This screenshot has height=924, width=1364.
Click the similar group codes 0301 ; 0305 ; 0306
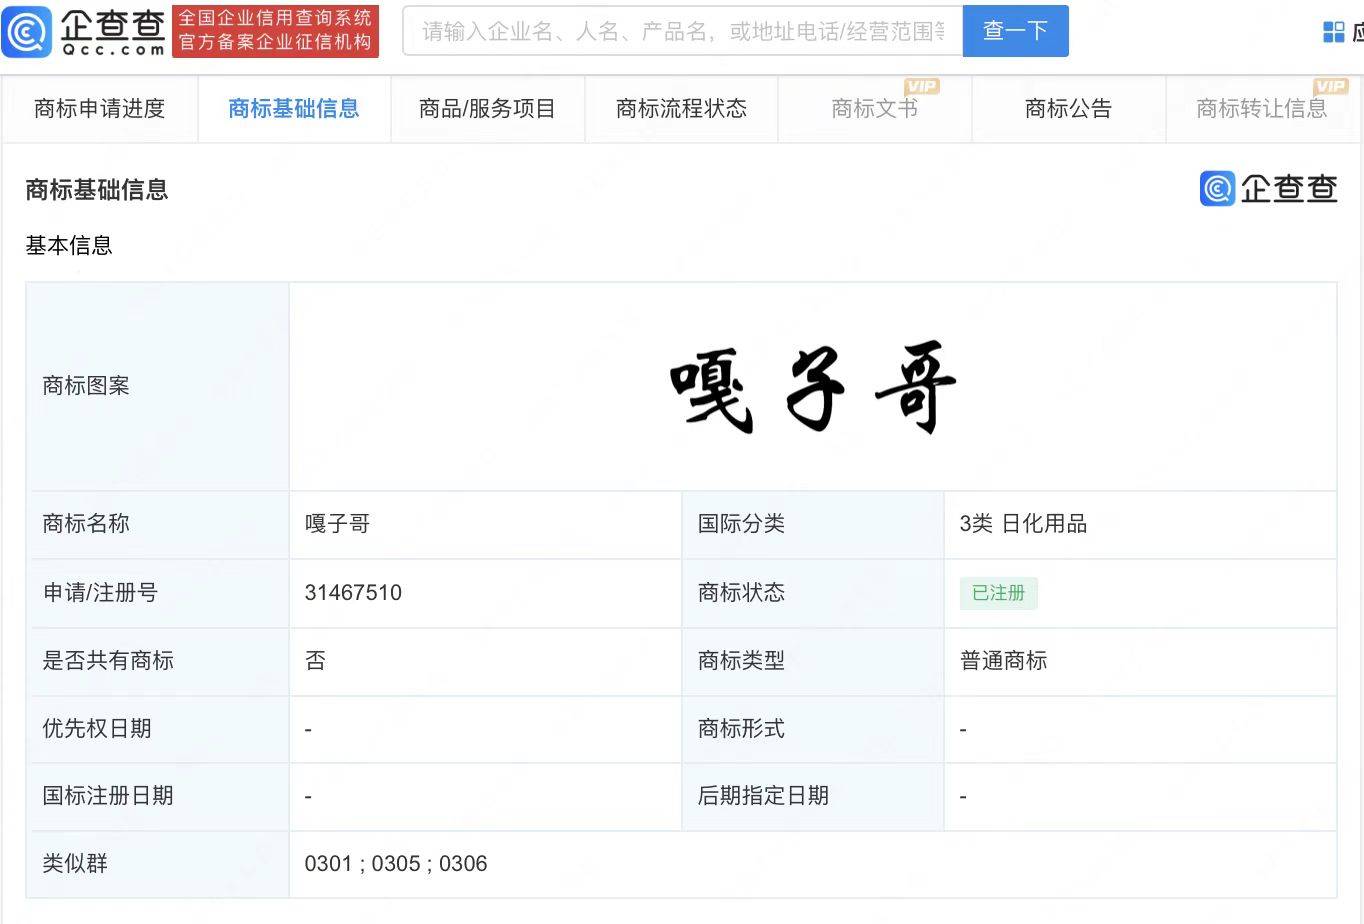pyautogui.click(x=396, y=864)
